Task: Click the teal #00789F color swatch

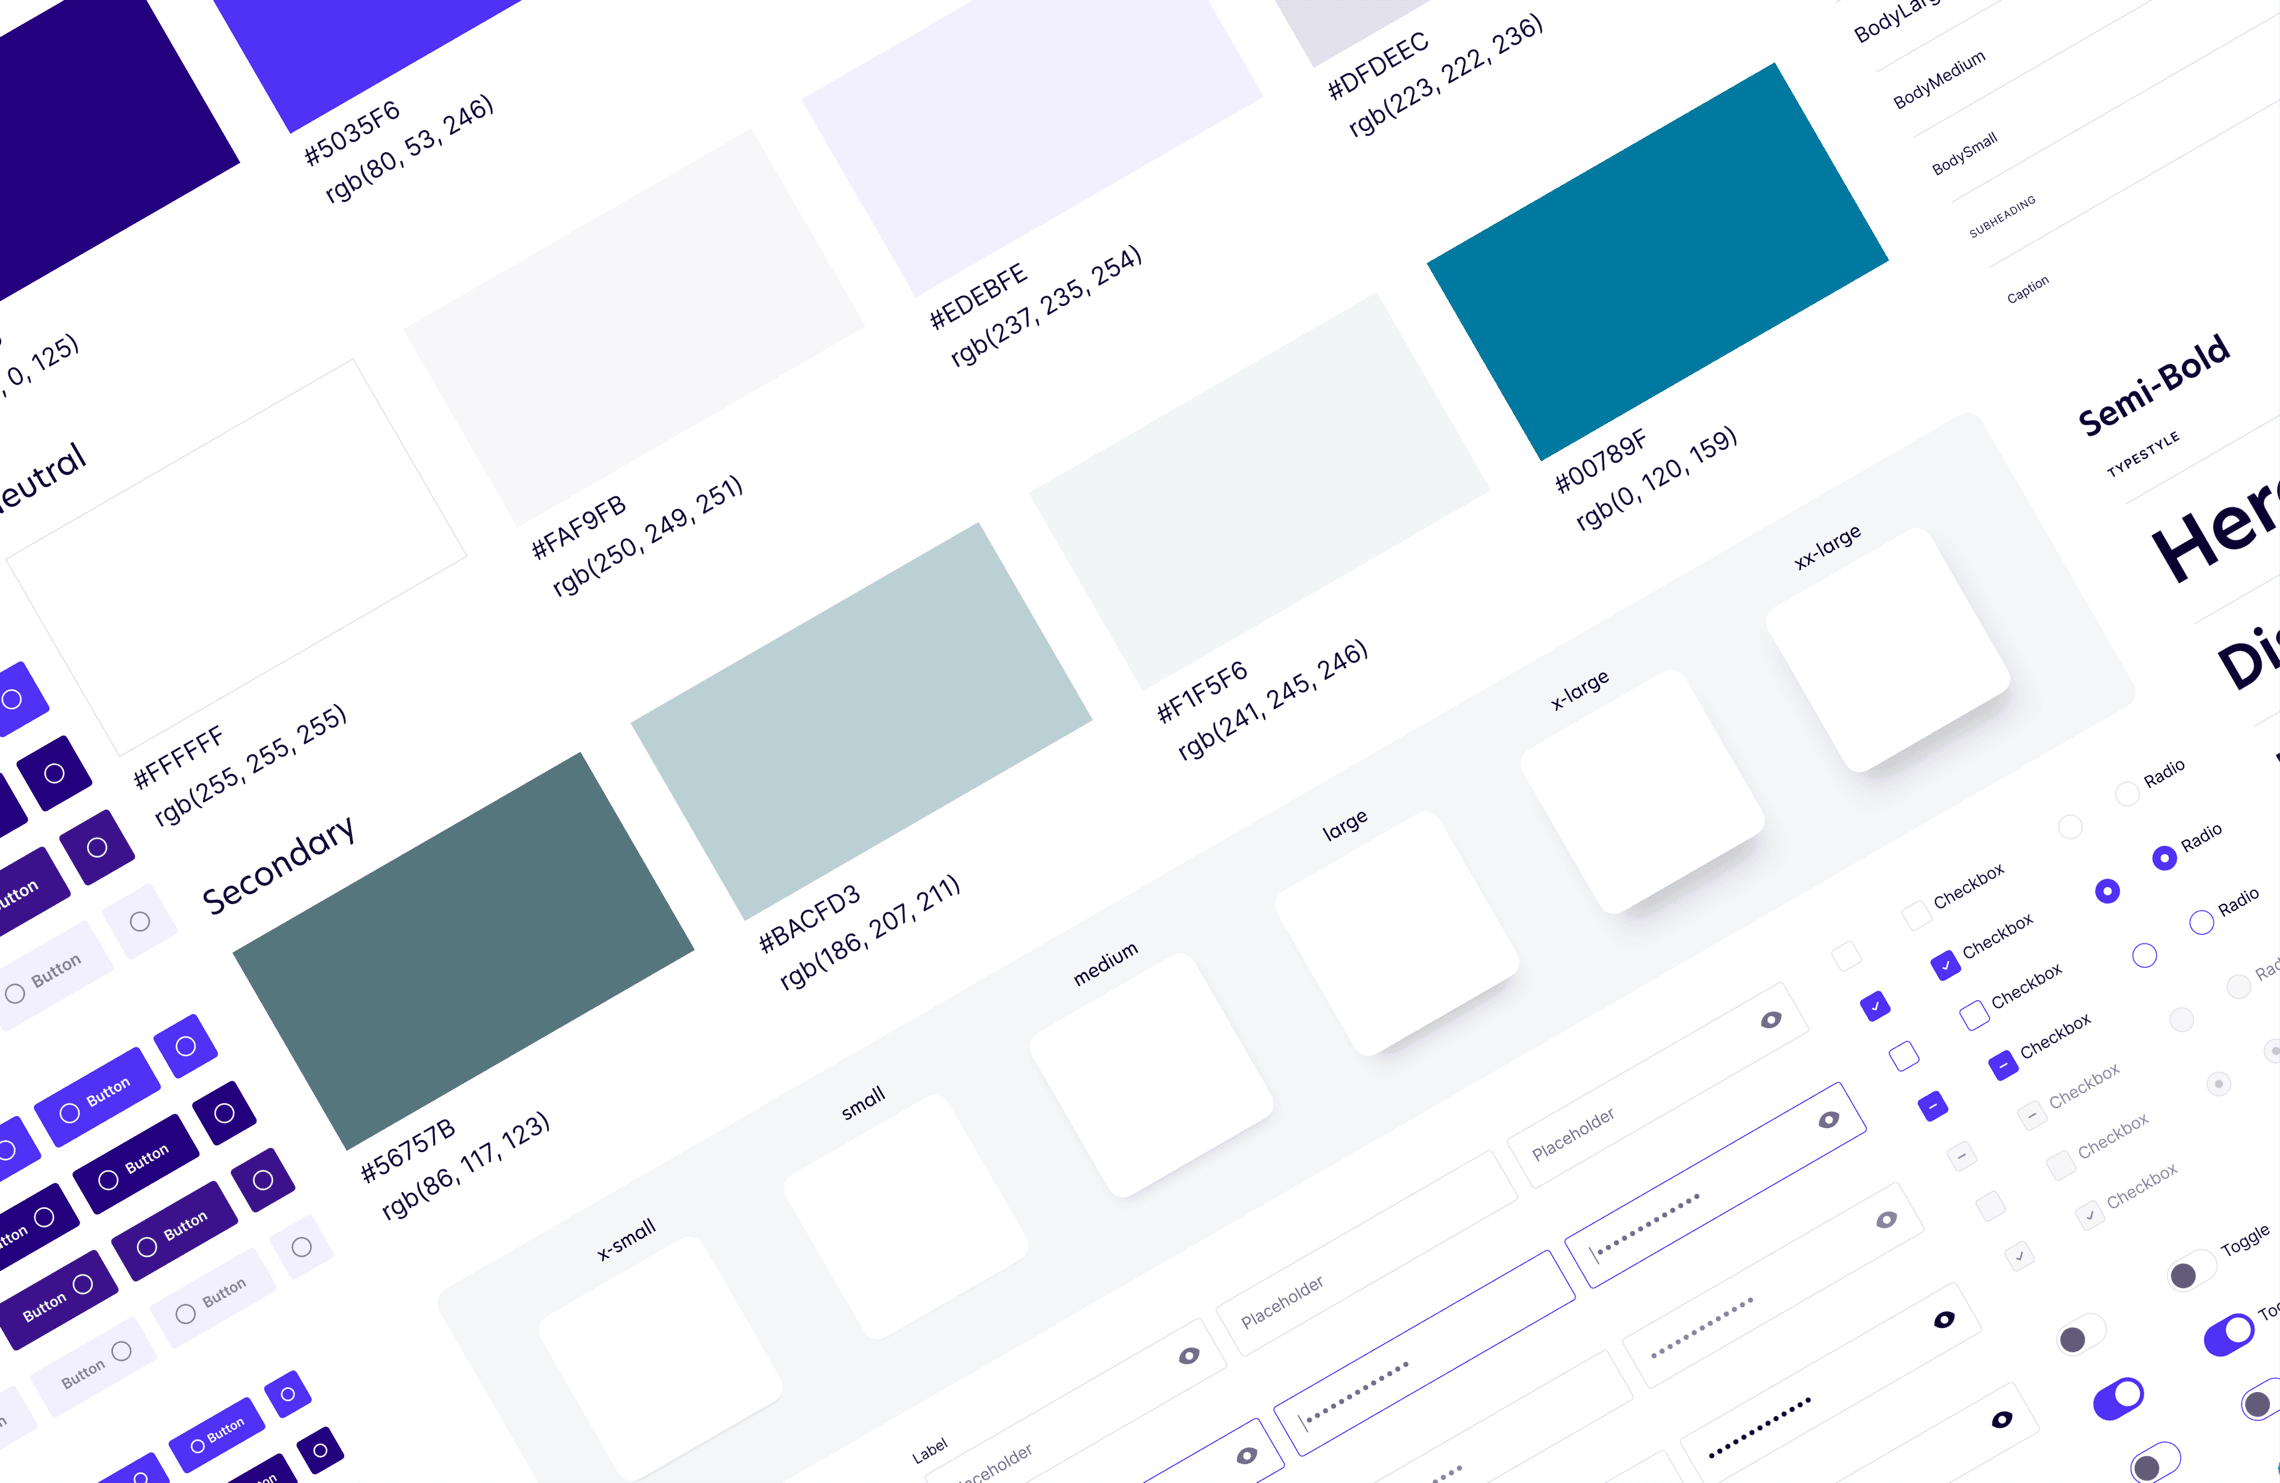Action: coord(1657,262)
